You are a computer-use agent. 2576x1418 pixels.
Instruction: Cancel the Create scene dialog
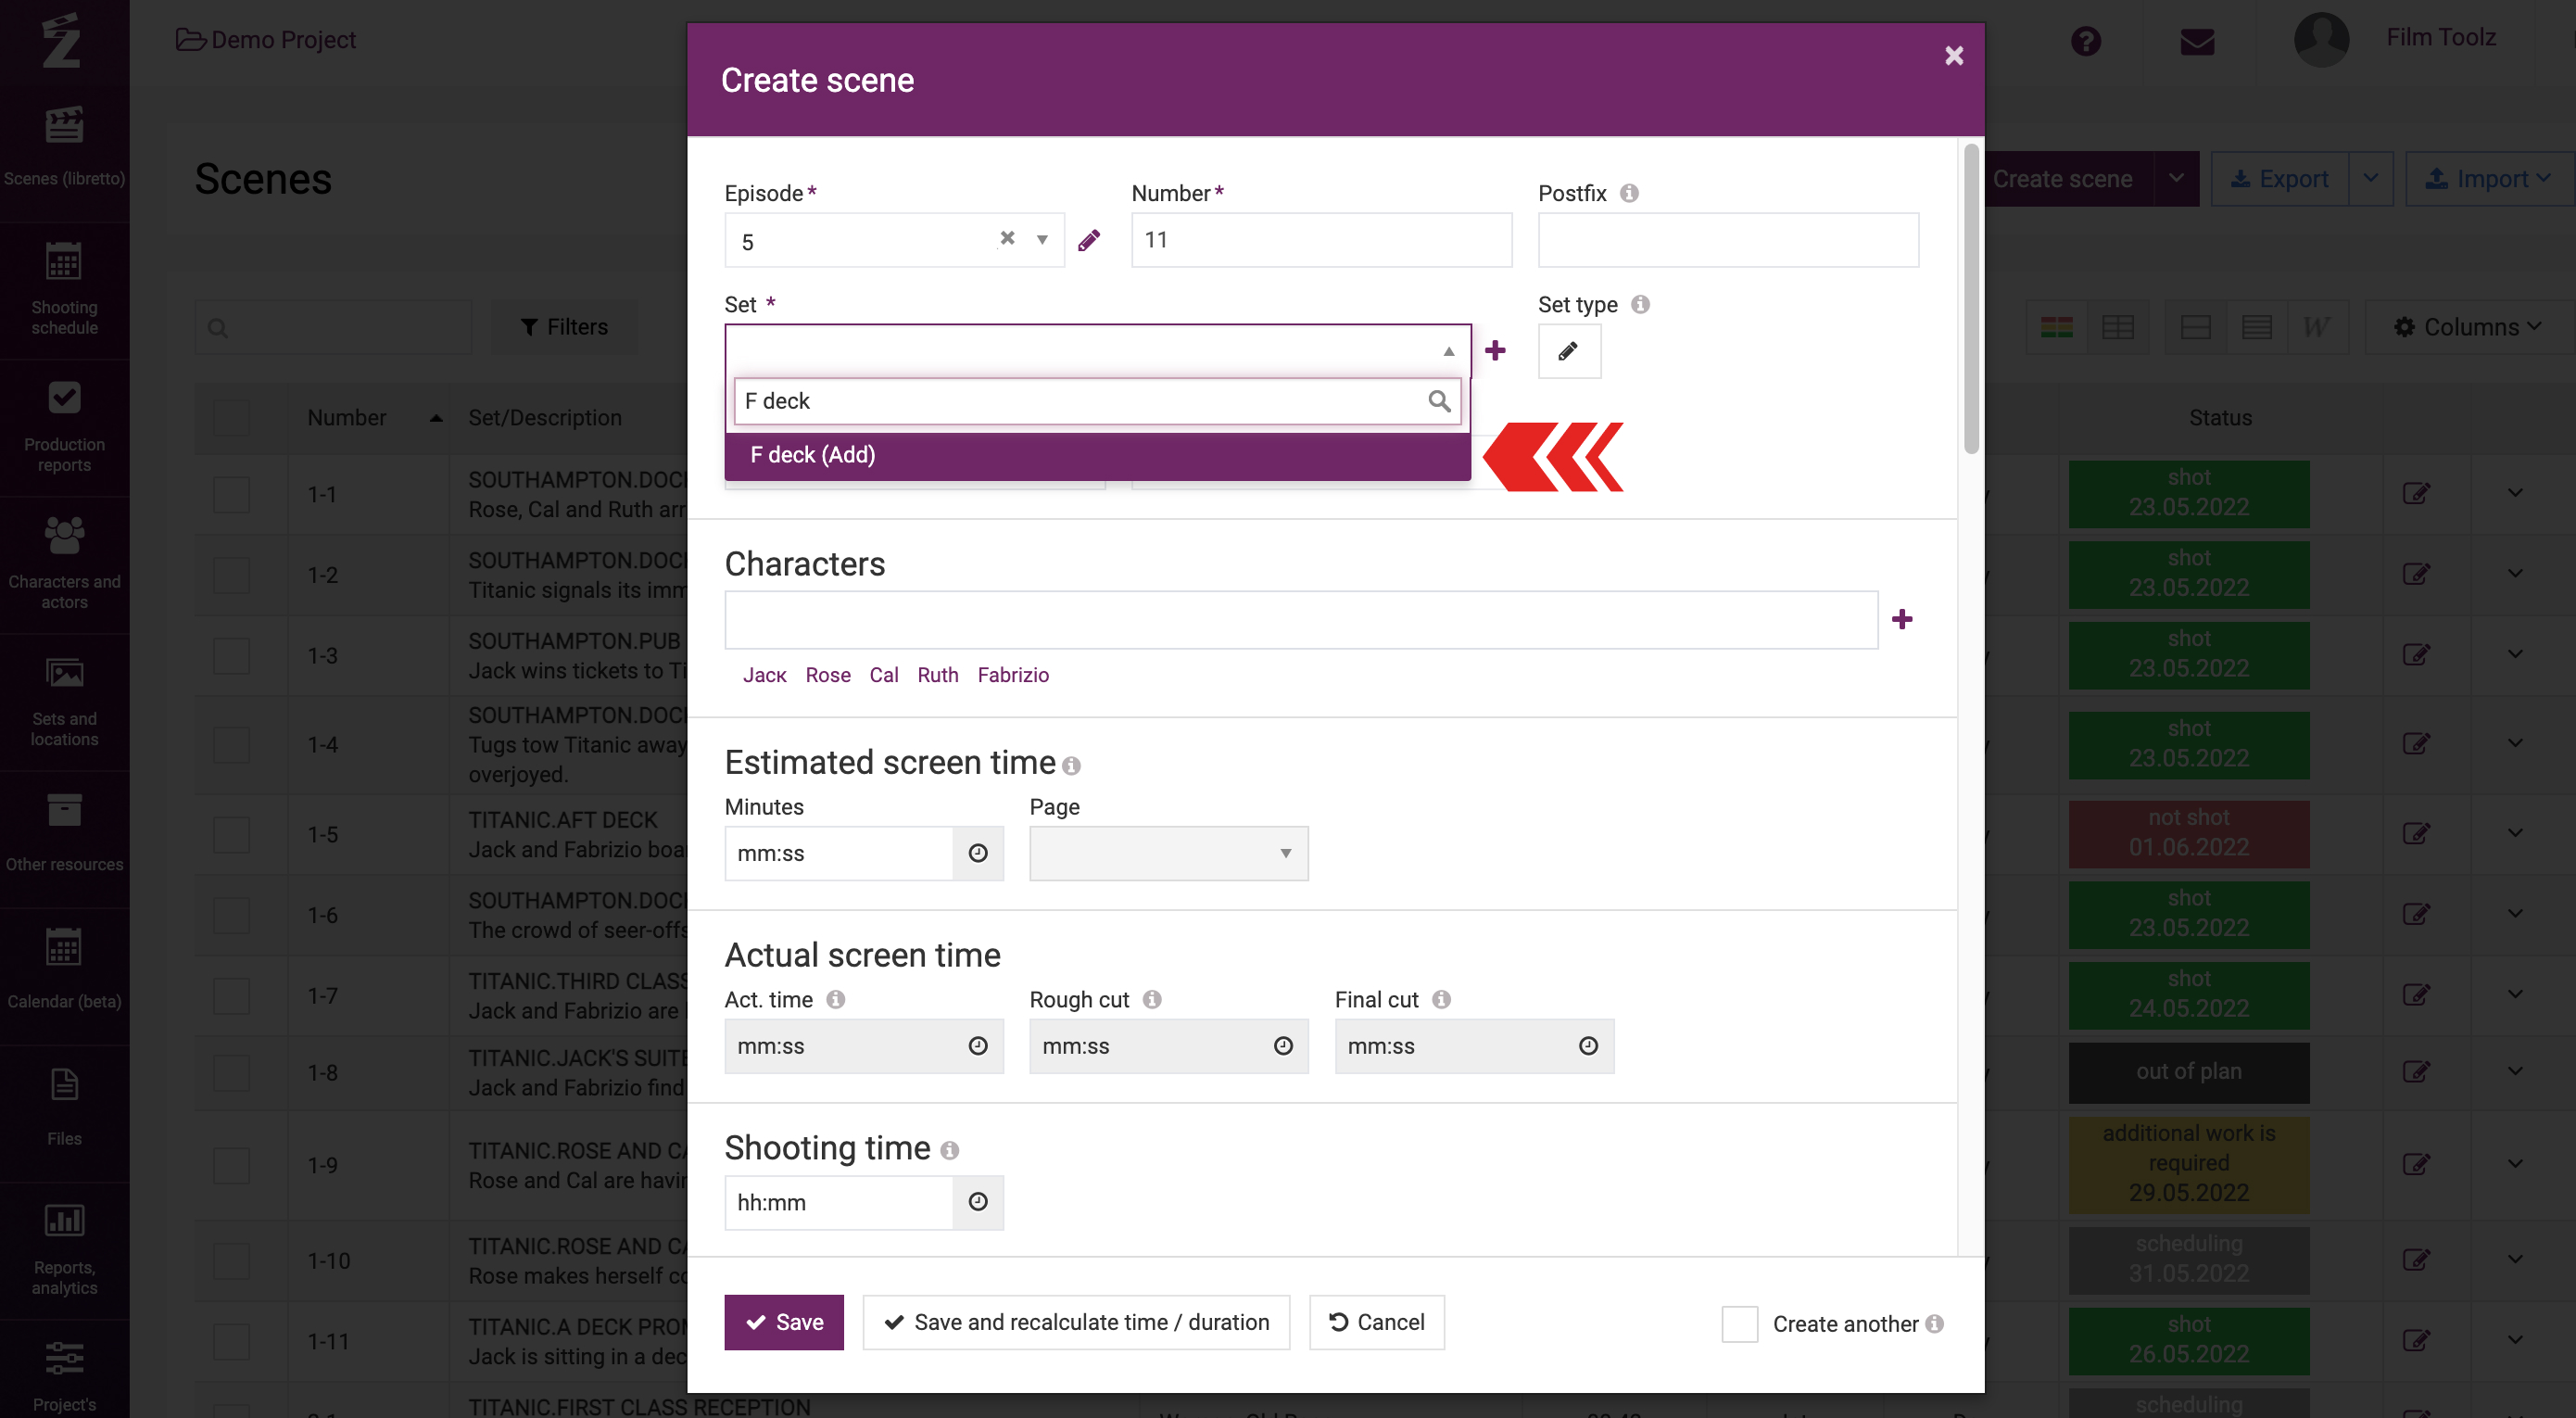coord(1376,1322)
